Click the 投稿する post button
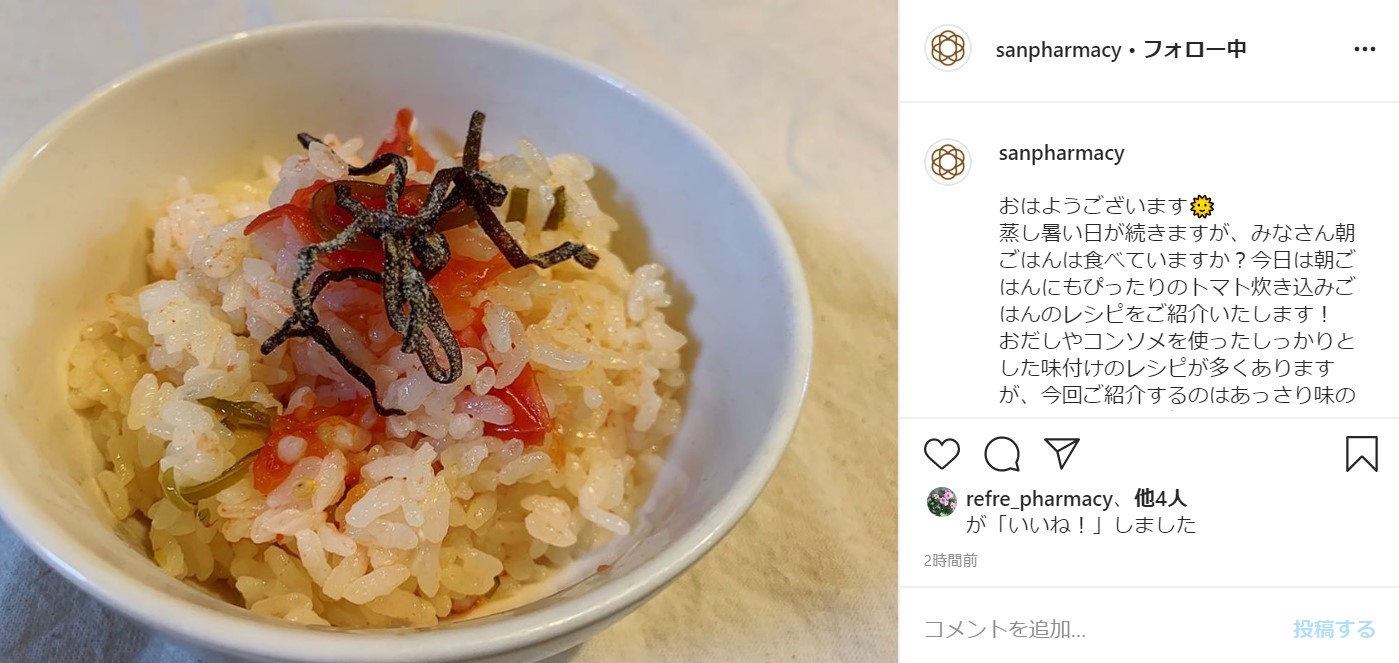Screen dimensions: 1399x663 coord(1334,629)
